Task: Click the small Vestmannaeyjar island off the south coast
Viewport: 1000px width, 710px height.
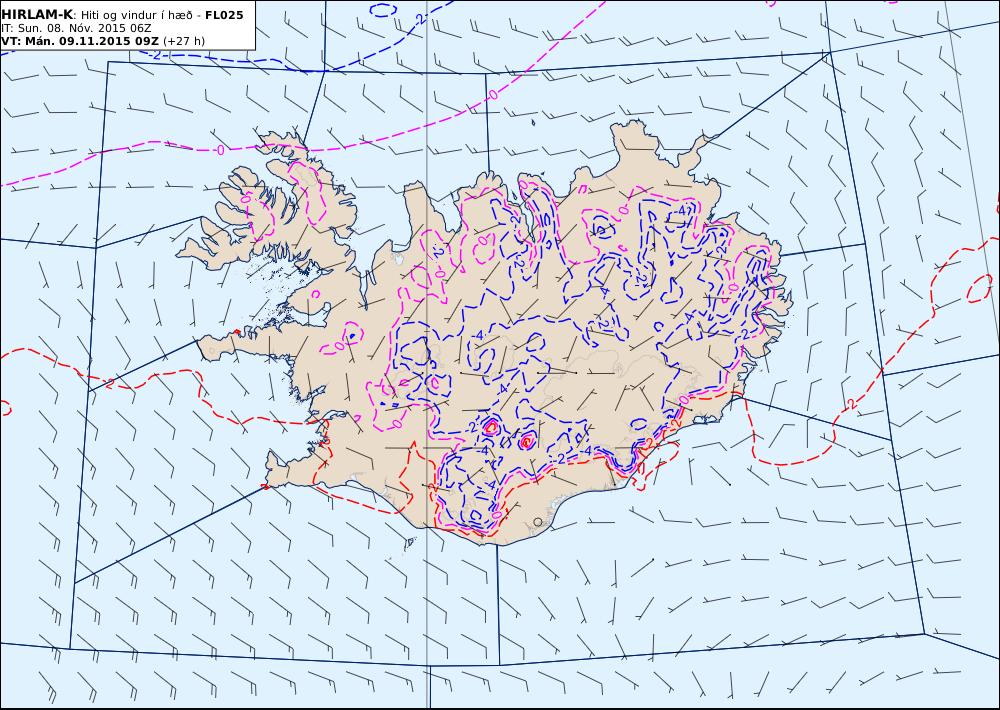Action: pyautogui.click(x=410, y=544)
